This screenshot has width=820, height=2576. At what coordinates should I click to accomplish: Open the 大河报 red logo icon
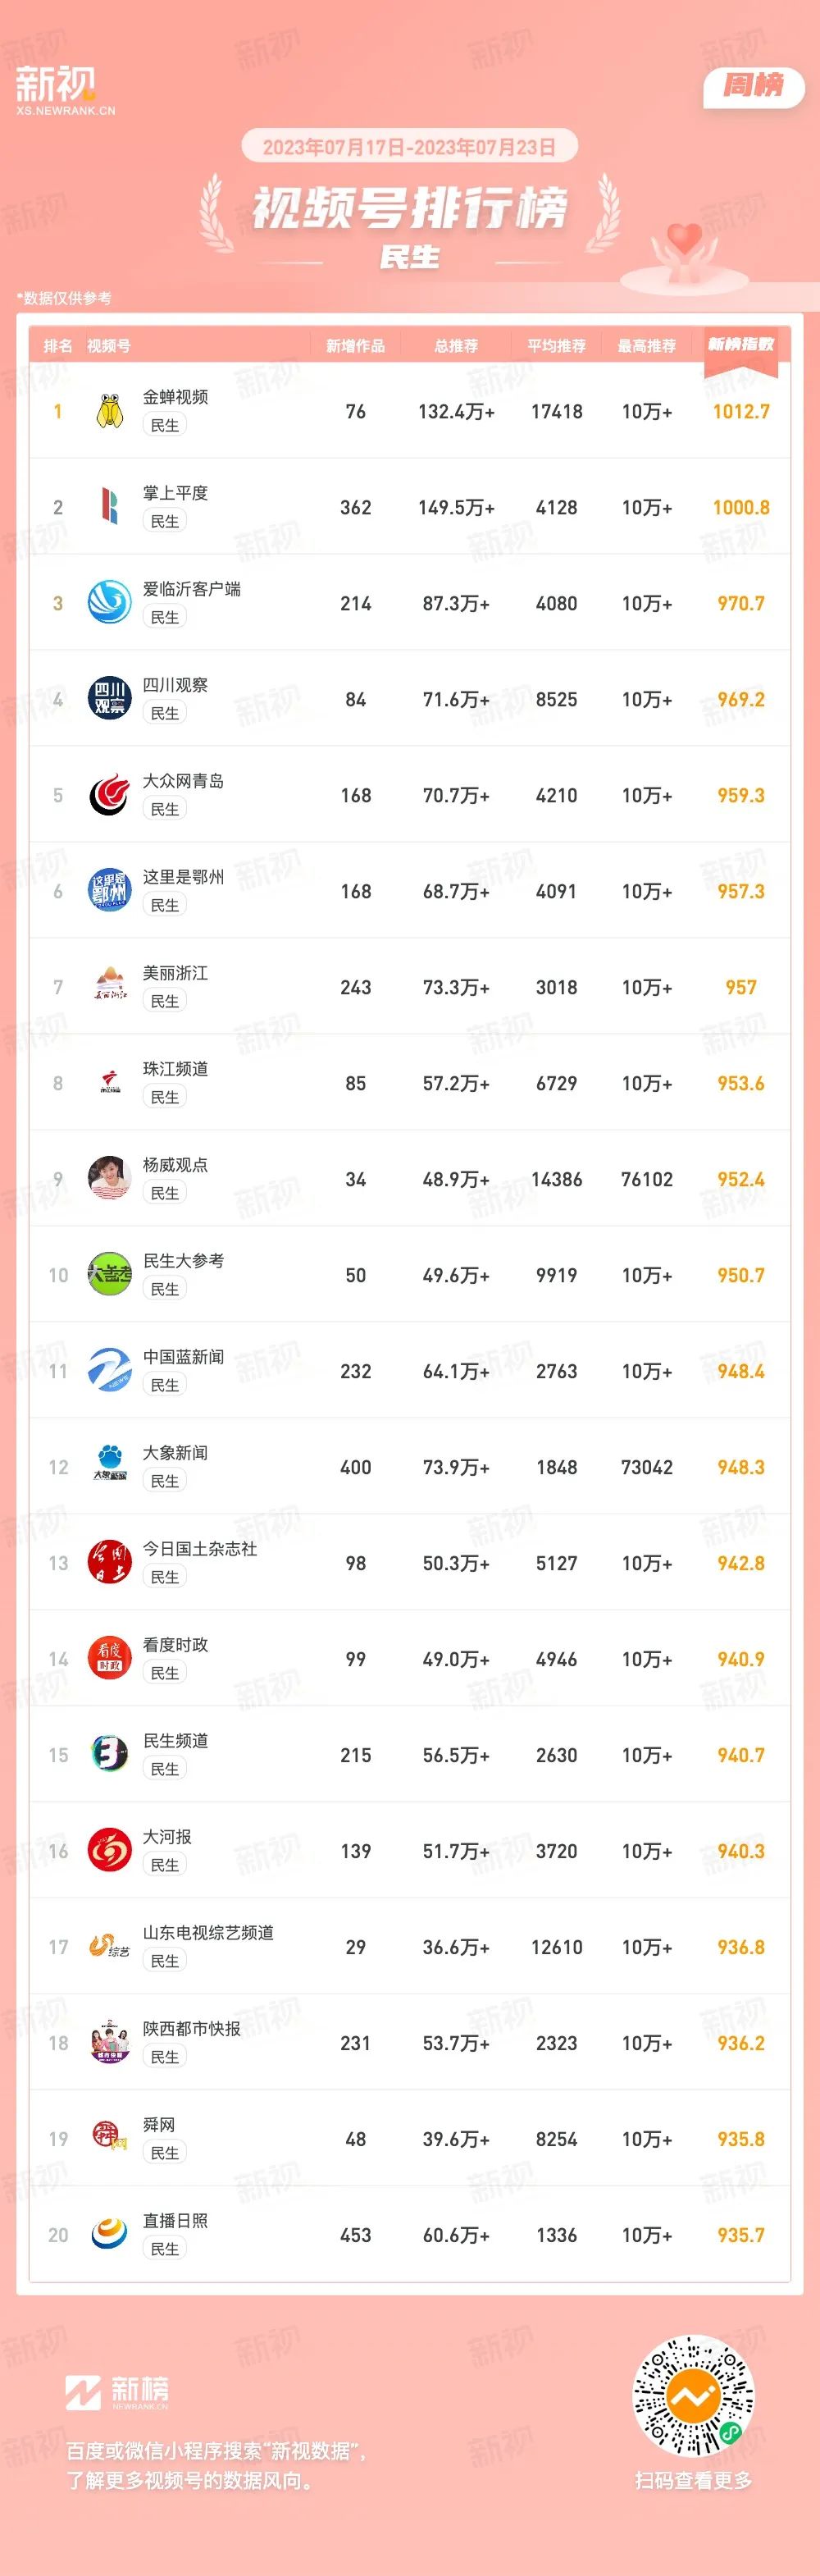[110, 1851]
